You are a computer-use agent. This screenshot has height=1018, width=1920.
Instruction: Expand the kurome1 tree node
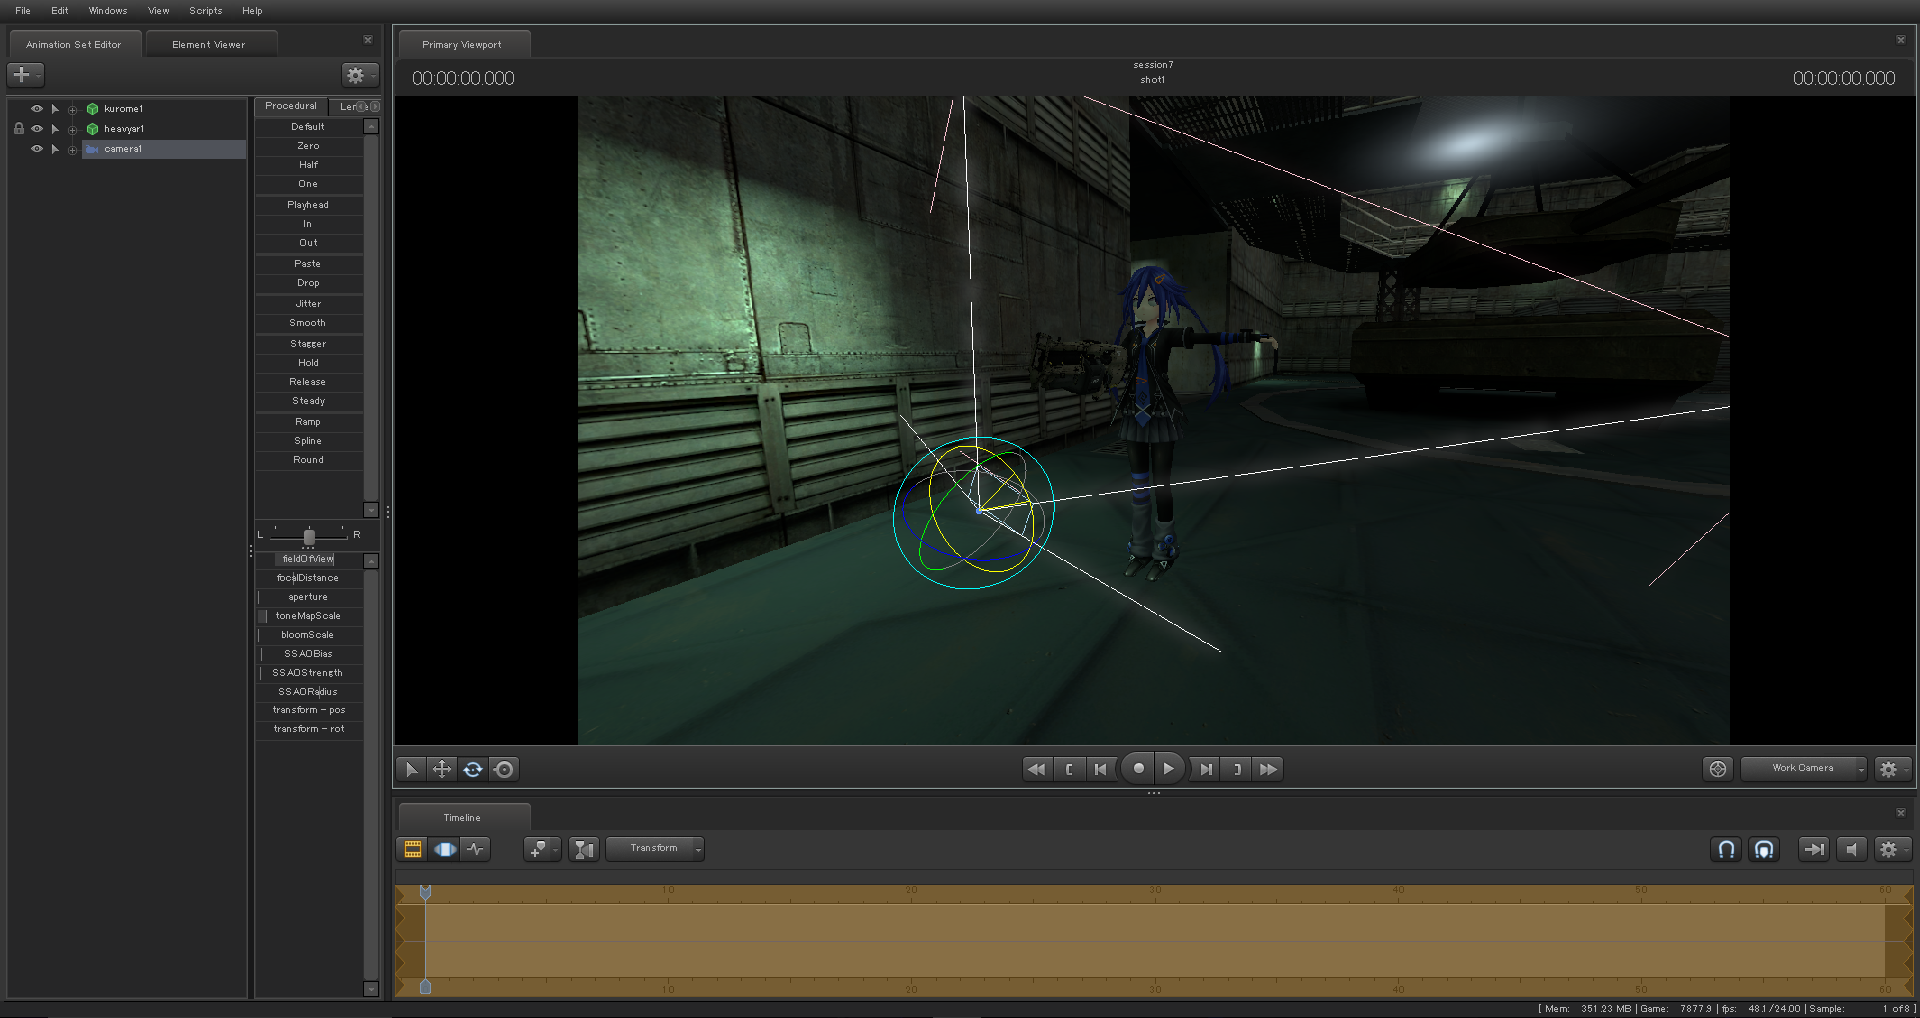(x=72, y=110)
